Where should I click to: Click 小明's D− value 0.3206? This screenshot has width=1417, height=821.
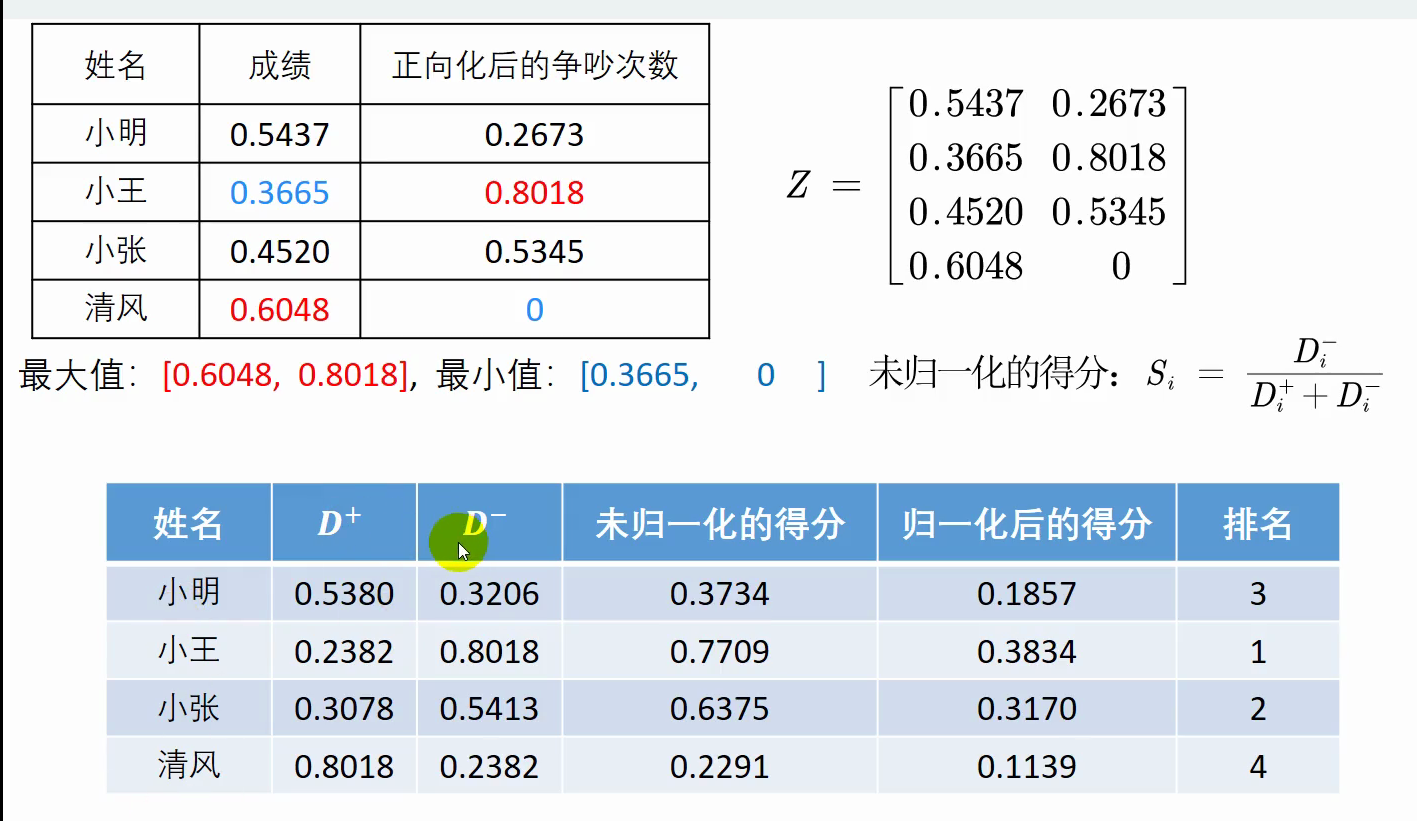coord(489,594)
